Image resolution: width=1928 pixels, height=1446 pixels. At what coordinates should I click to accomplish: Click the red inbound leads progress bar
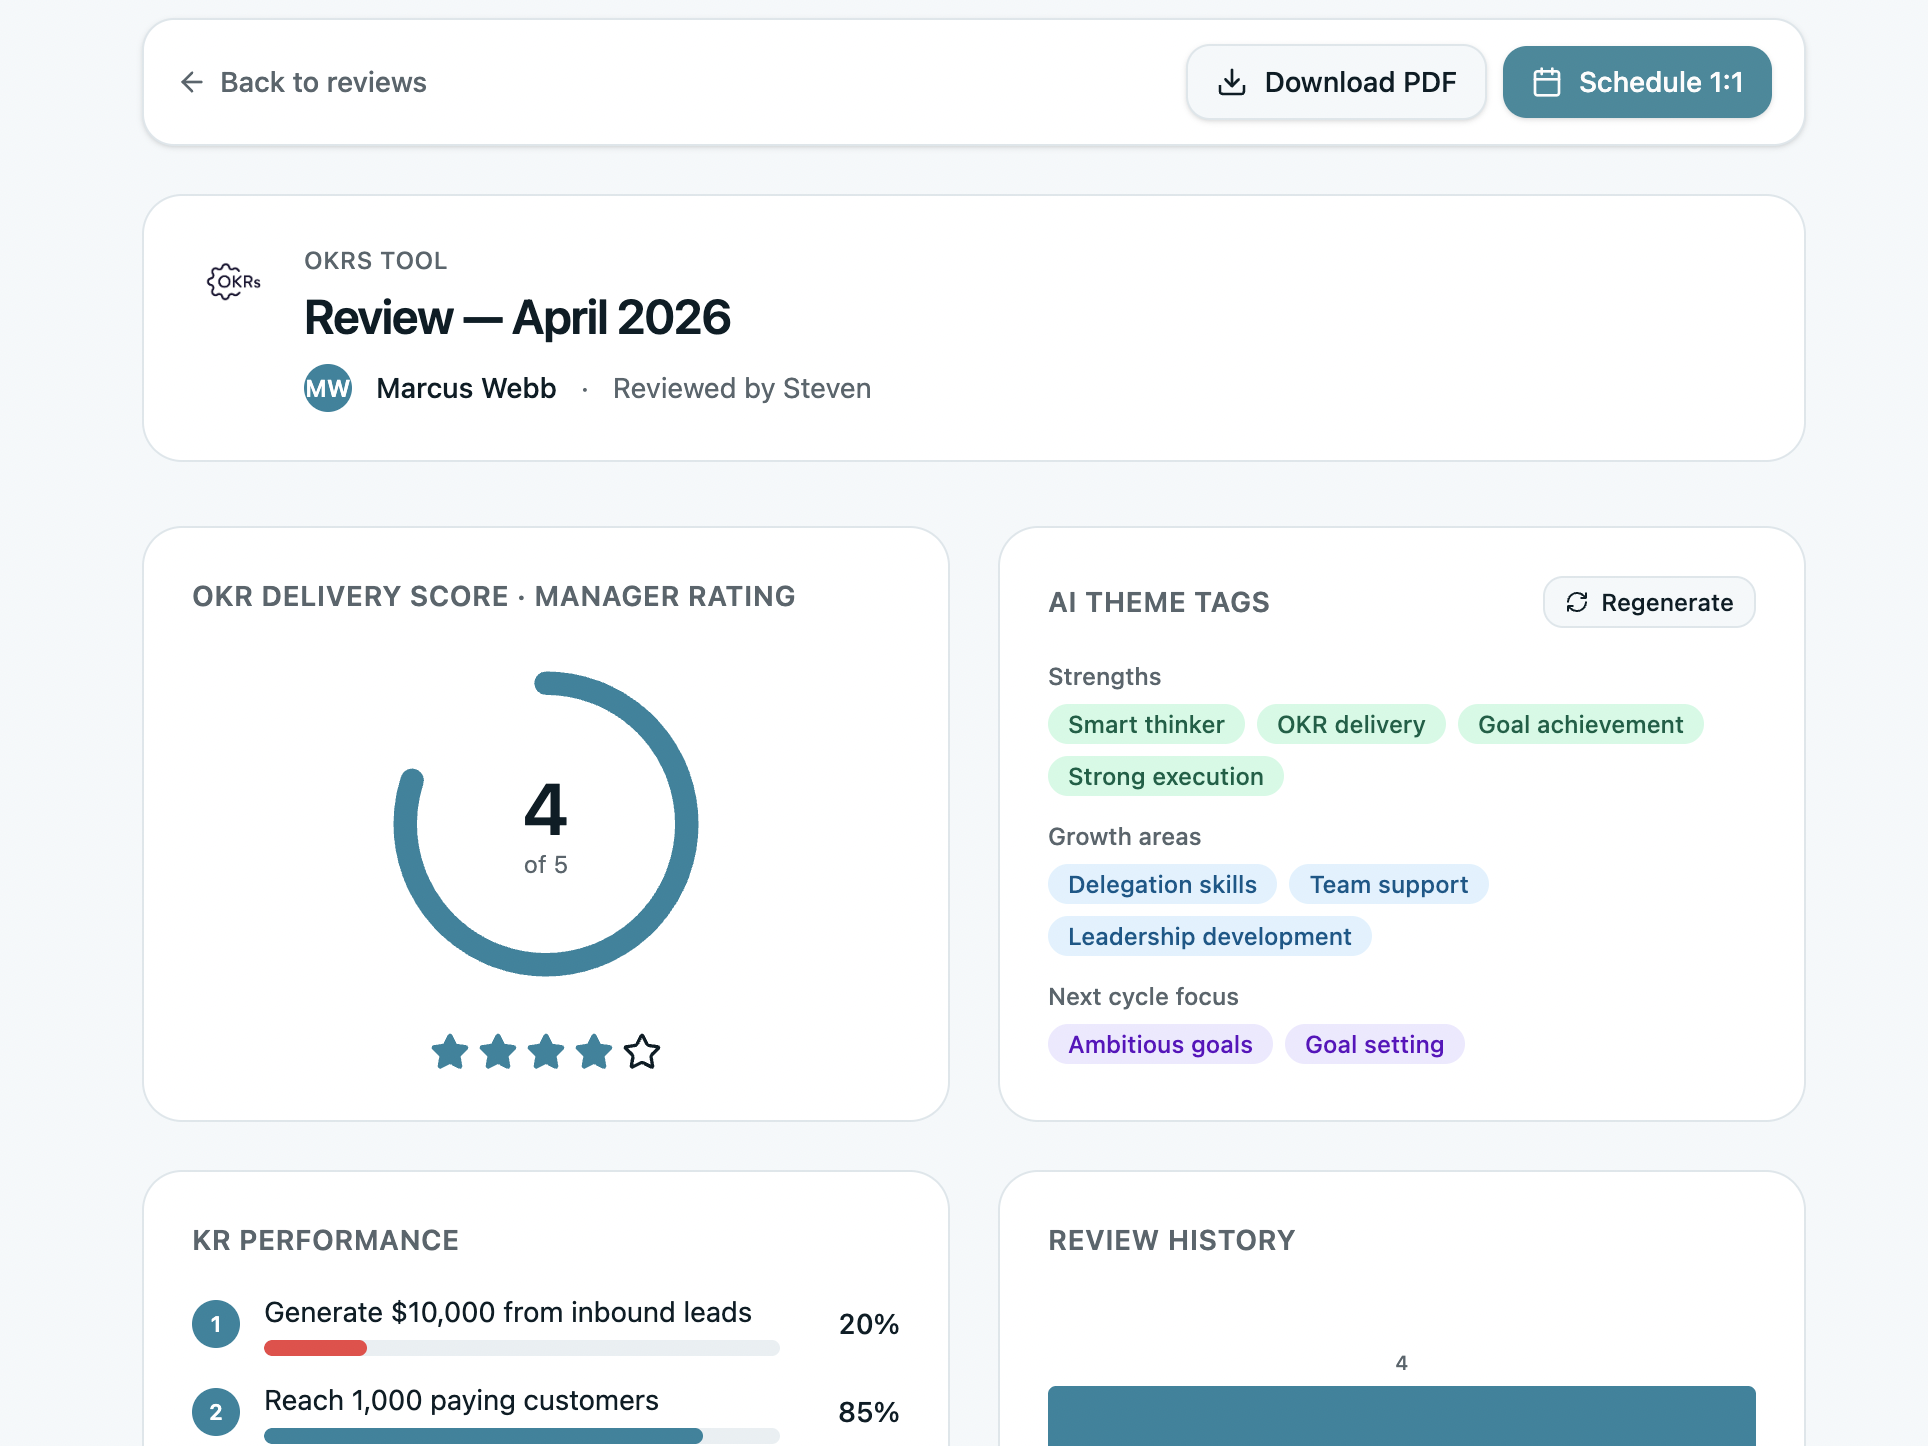[x=316, y=1348]
